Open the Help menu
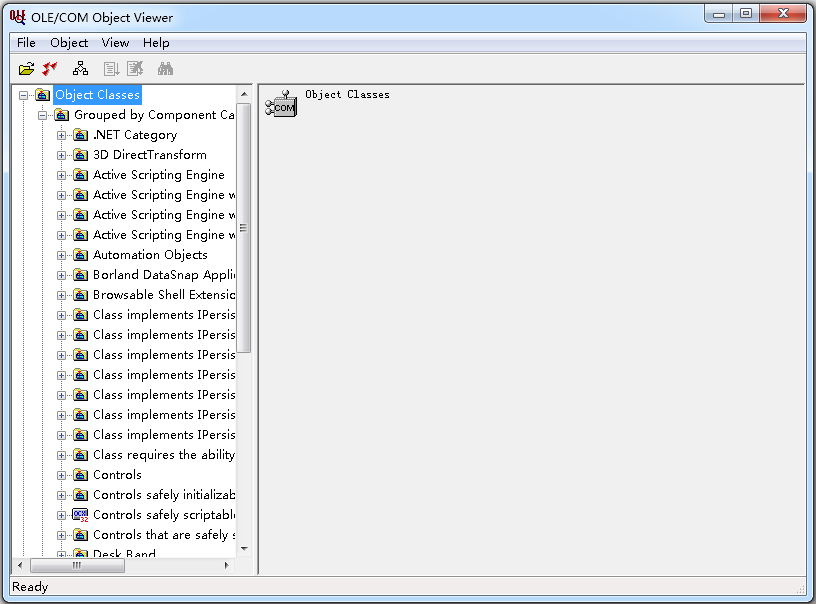Viewport: 816px width, 604px height. pos(156,43)
